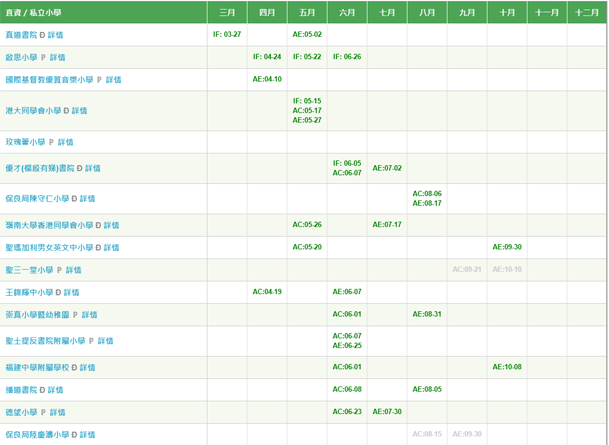Click the D marker after 優才(楊殷有娣)書院
Image resolution: width=609 pixels, height=445 pixels.
tap(79, 168)
